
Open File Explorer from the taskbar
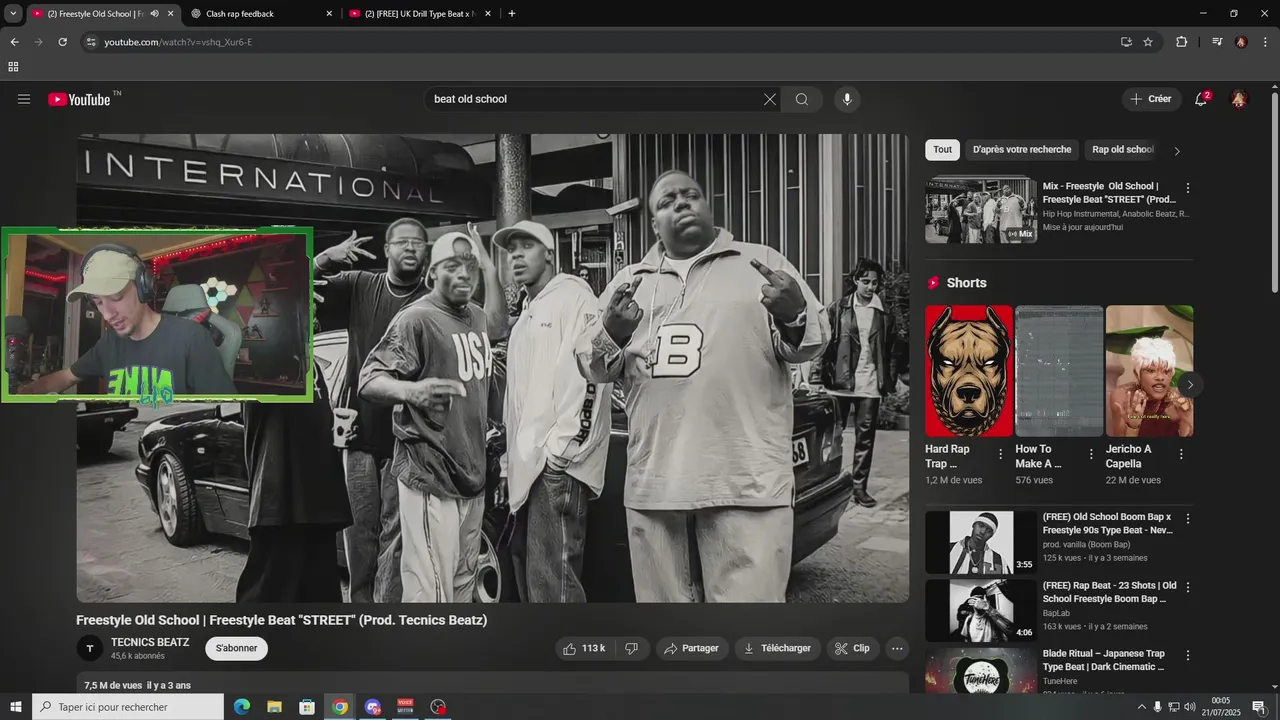click(274, 707)
